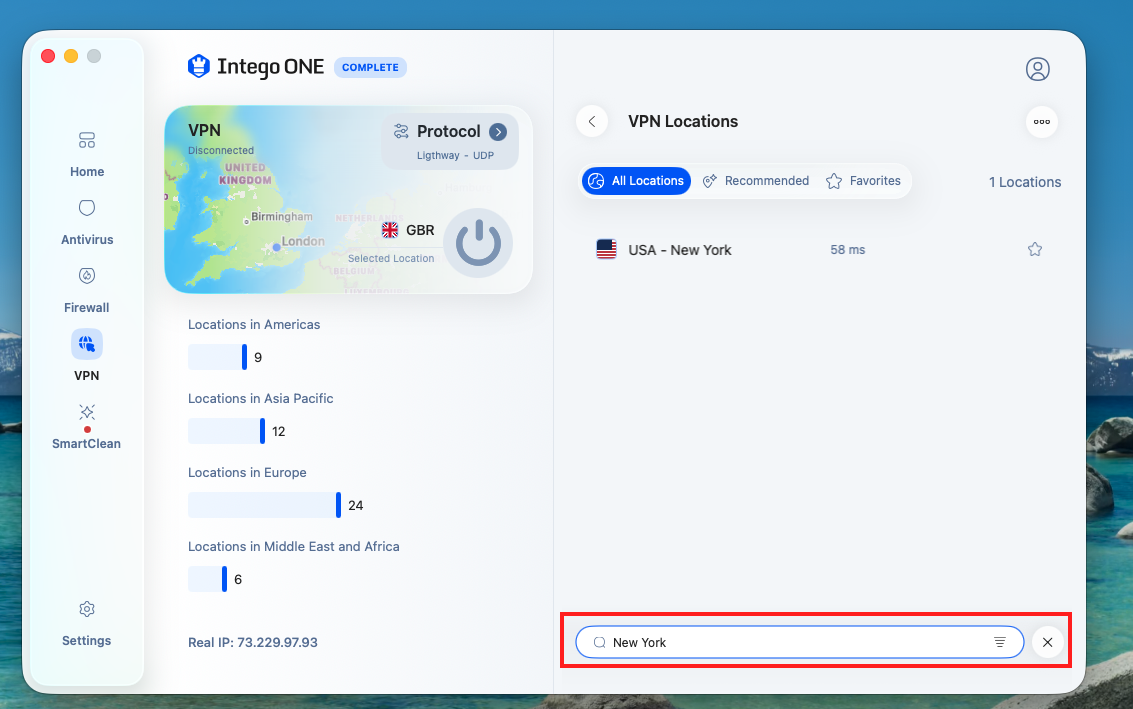Toggle the VPN power button on
The height and width of the screenshot is (709, 1133).
pyautogui.click(x=478, y=243)
